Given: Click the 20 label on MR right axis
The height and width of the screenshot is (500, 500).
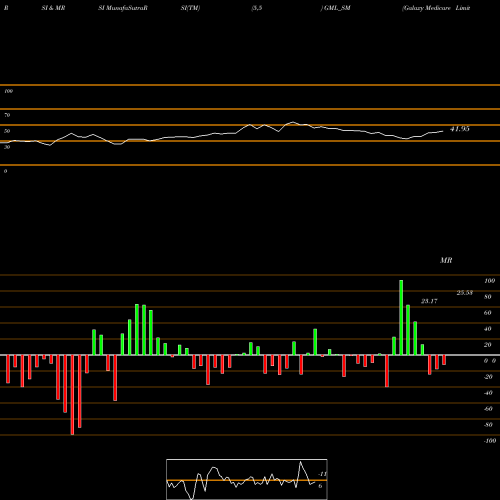Looking at the screenshot, I should (488, 345).
